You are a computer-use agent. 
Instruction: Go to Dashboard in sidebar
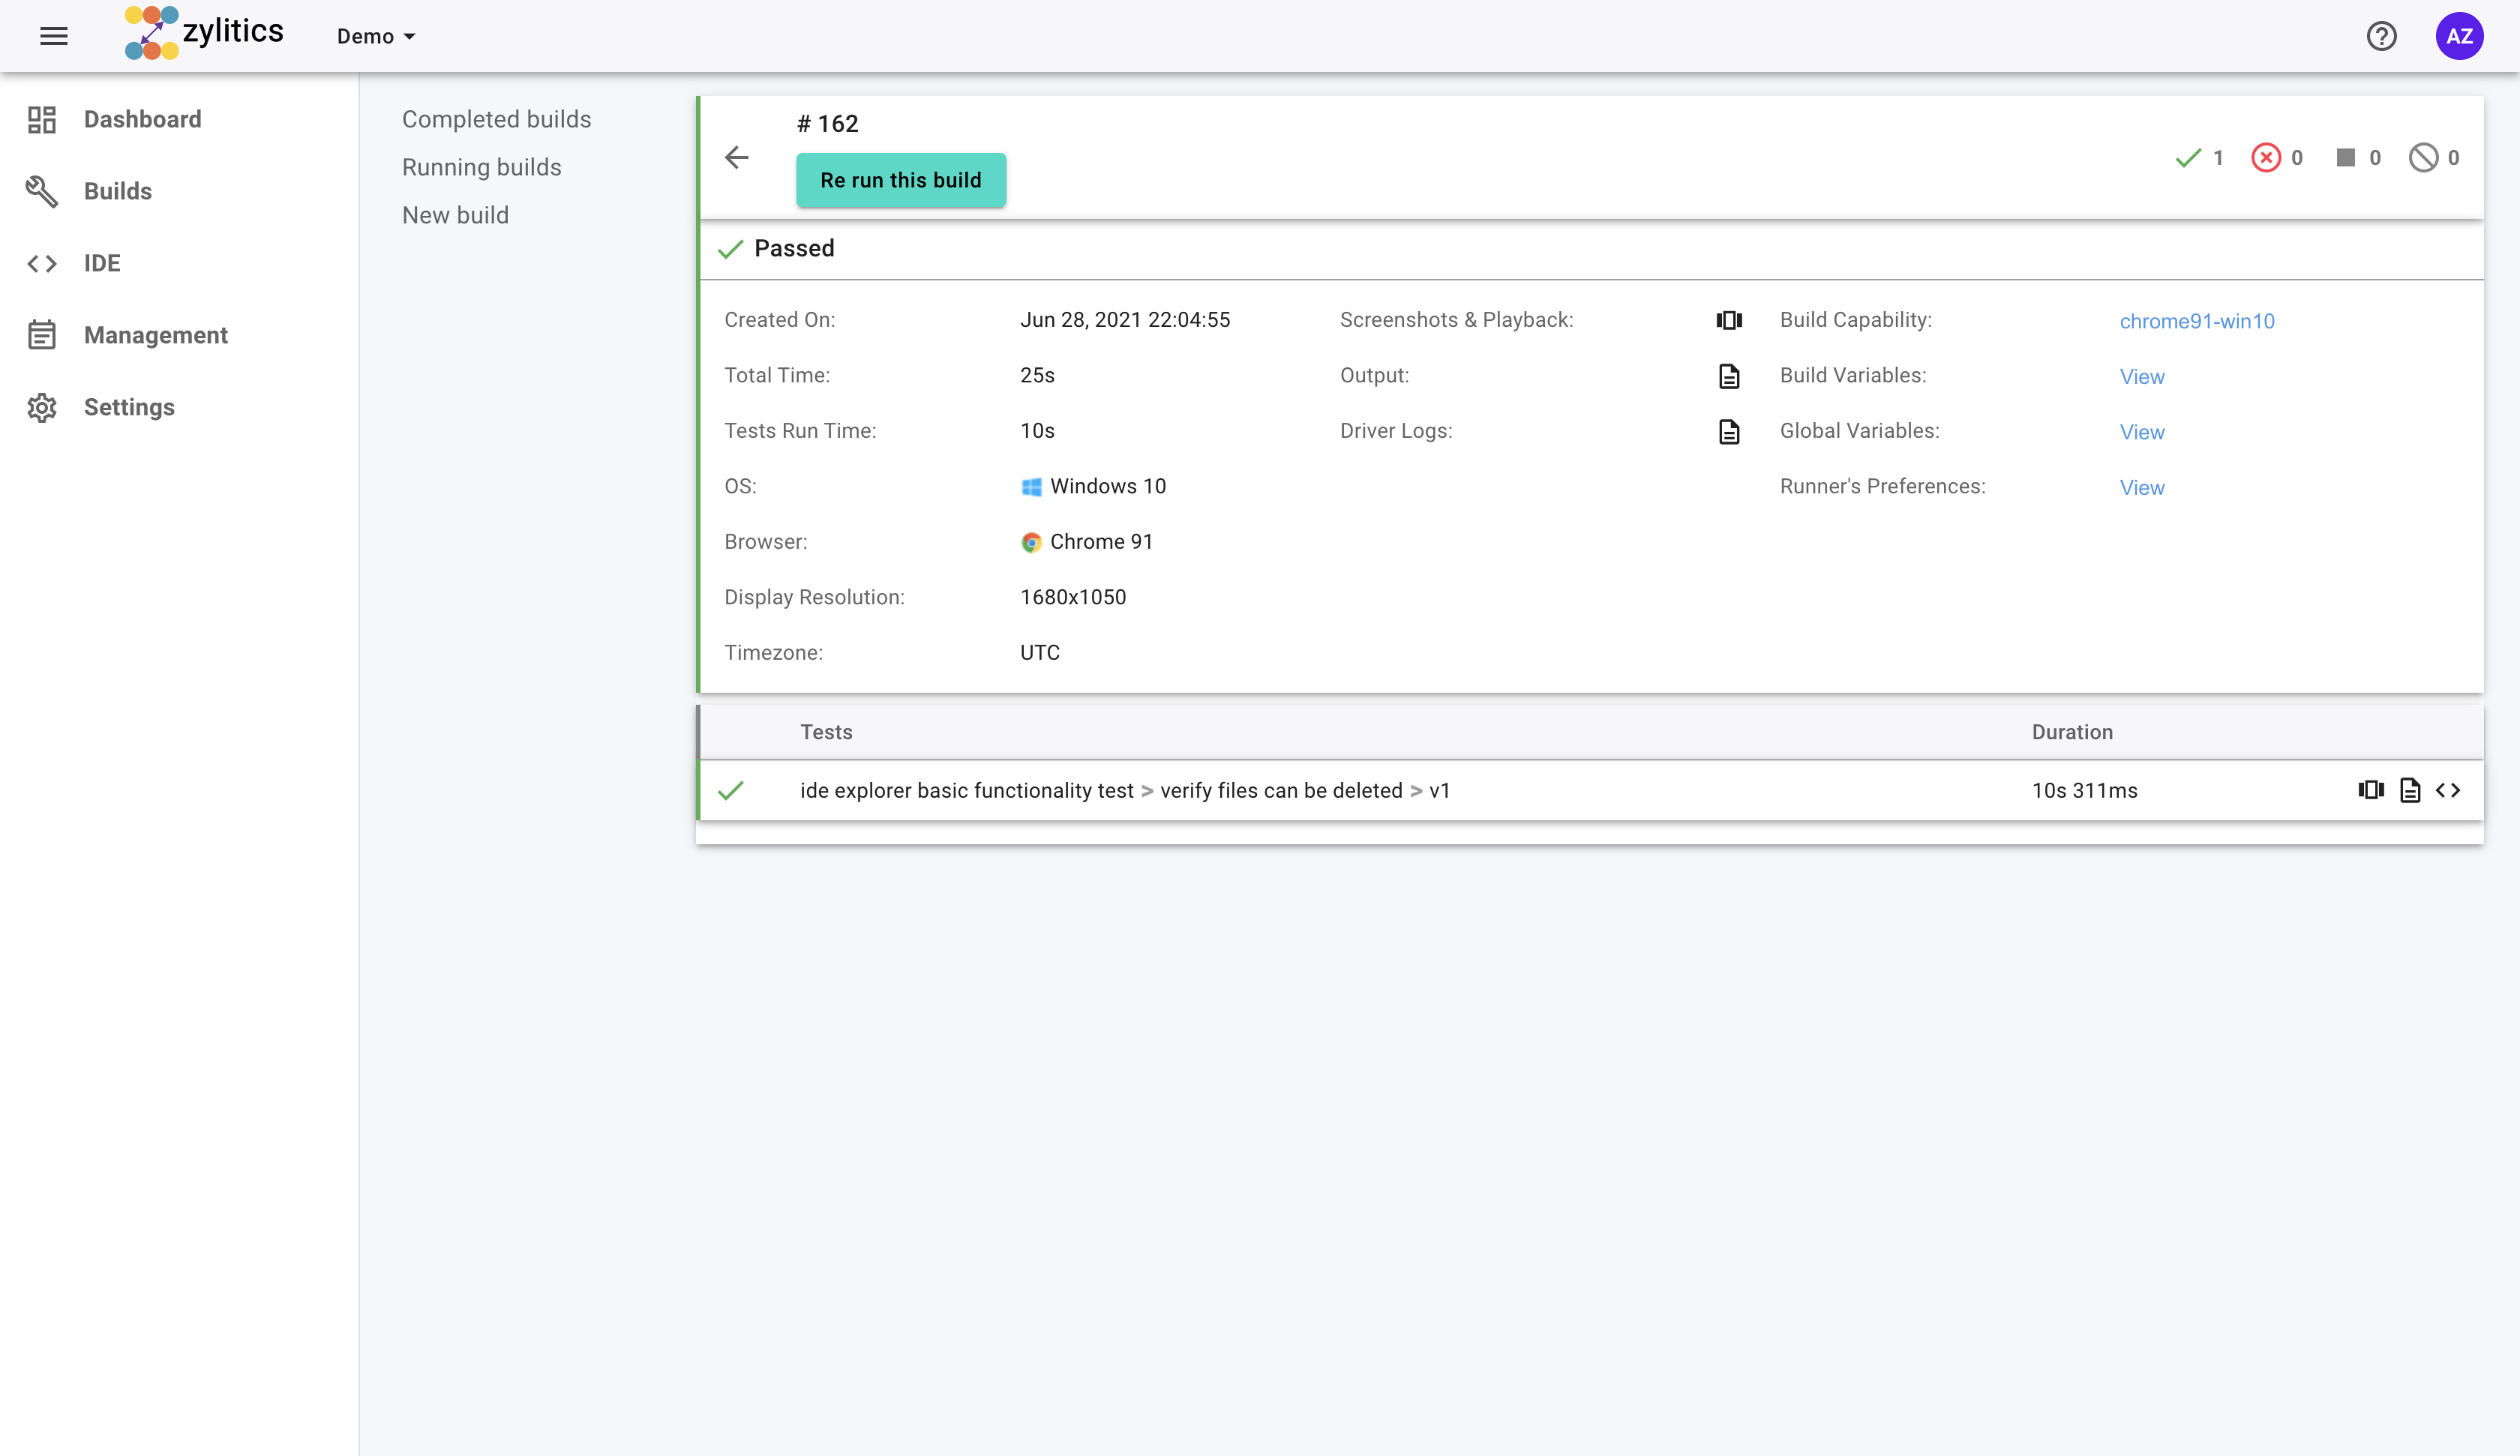[x=142, y=119]
